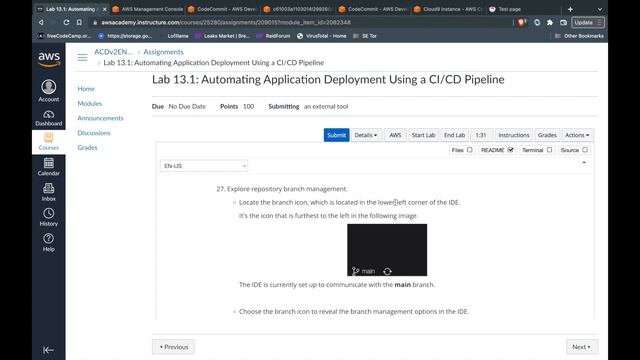Reload the page with refresh icon
The width and height of the screenshot is (640, 360).
(x=66, y=22)
